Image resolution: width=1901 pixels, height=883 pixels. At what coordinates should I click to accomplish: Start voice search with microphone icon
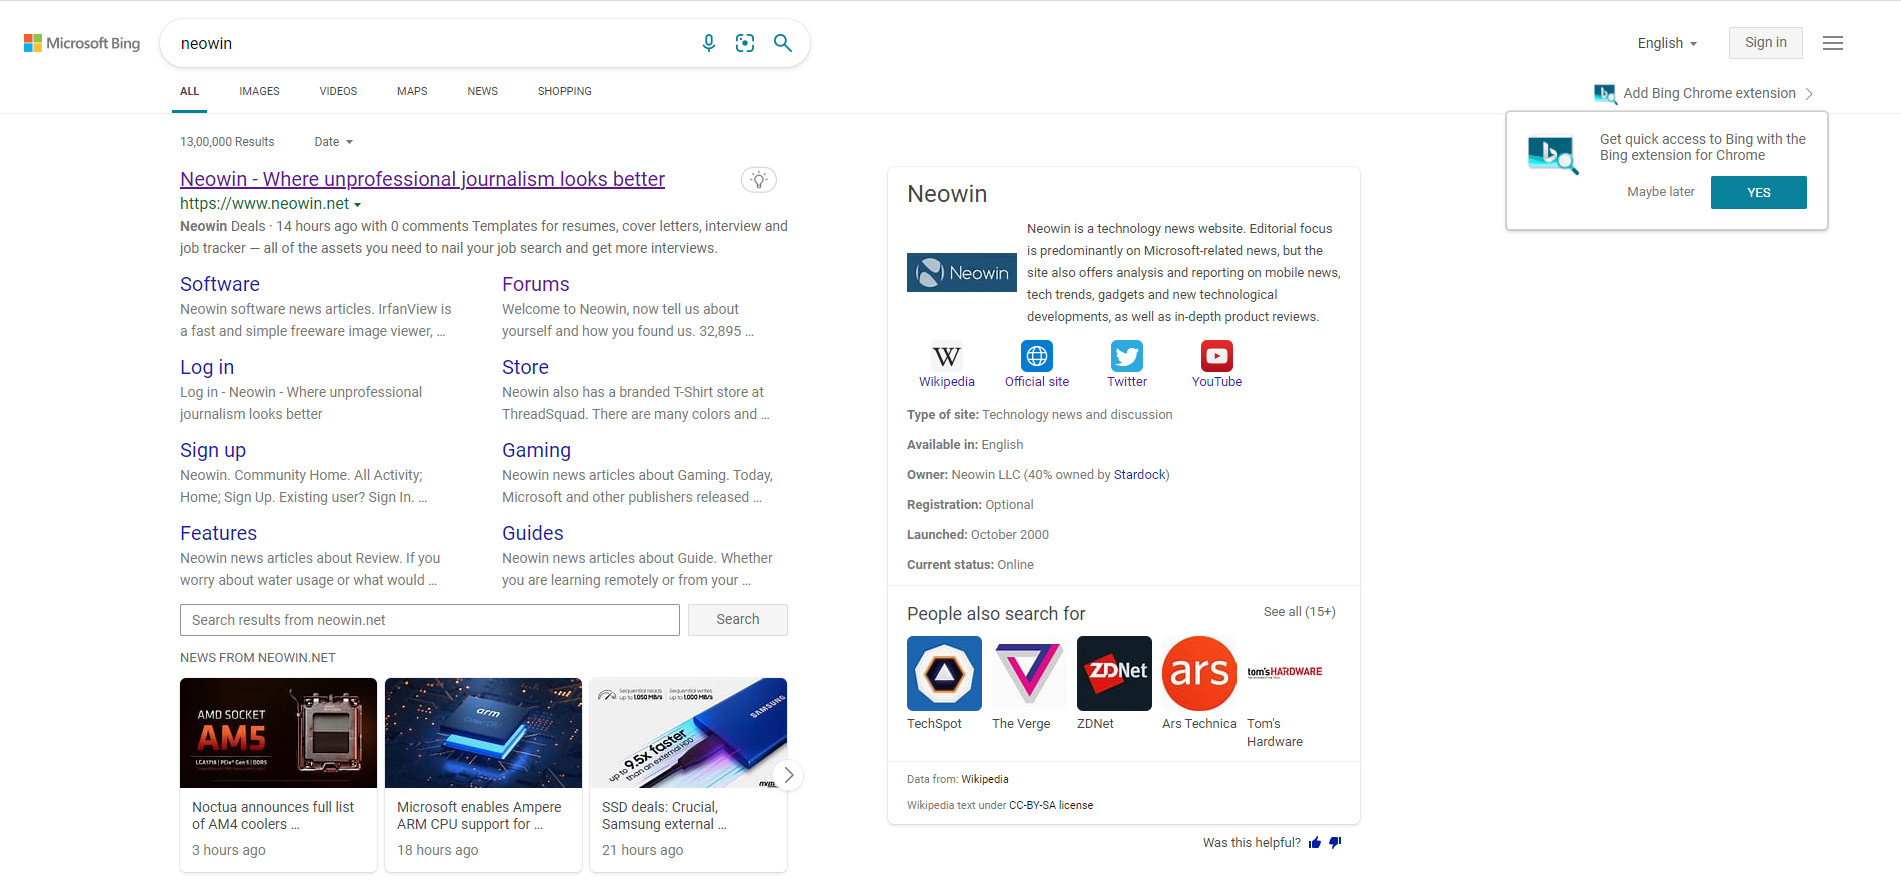(709, 43)
